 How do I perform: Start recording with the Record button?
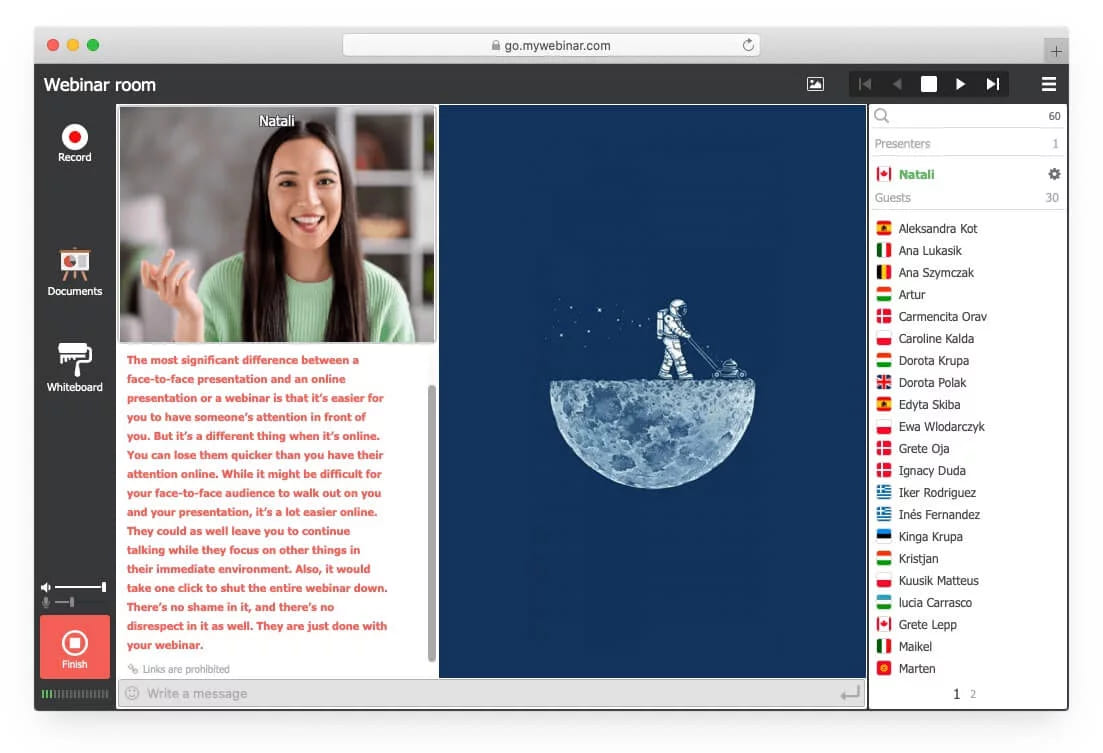tap(75, 143)
